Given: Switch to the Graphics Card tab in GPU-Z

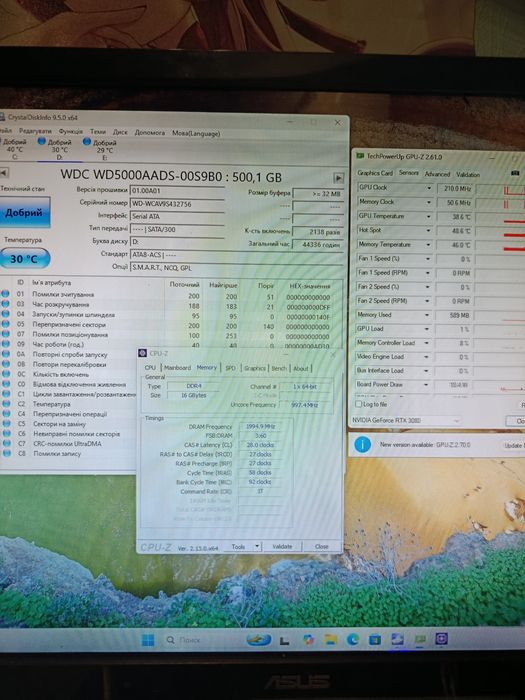Looking at the screenshot, I should (375, 173).
